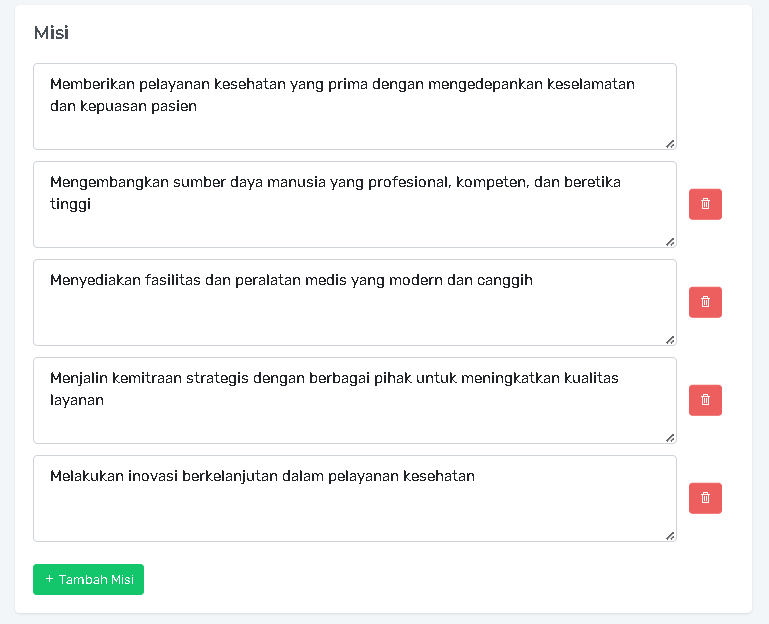This screenshot has width=769, height=624.
Task: Remove the "Menjalin kemitraan strategis" mission entry
Action: (705, 400)
